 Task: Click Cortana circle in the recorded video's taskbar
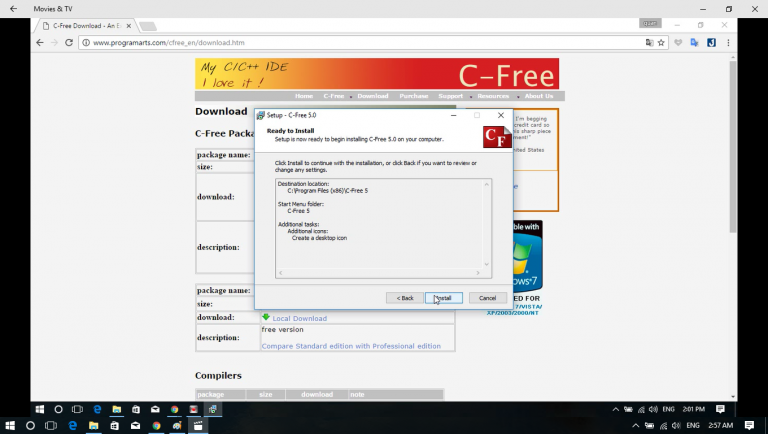click(58, 409)
